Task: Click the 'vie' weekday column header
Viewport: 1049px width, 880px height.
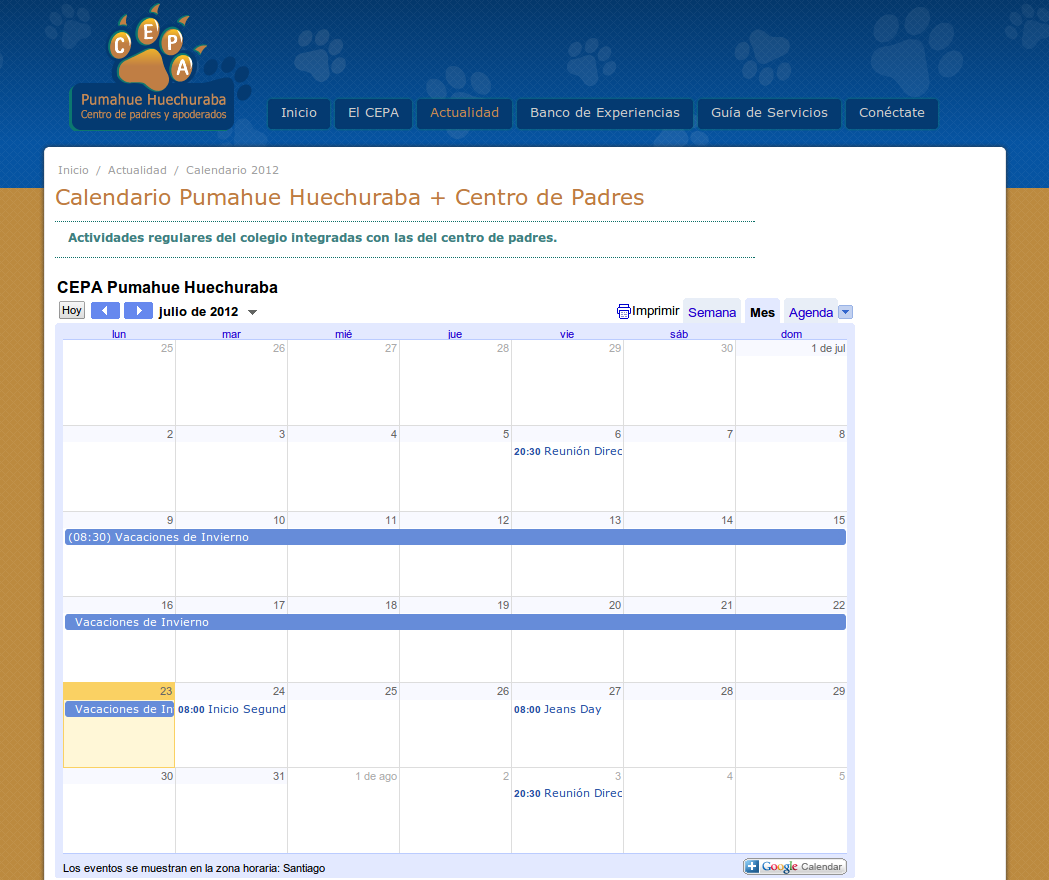Action: 567,334
